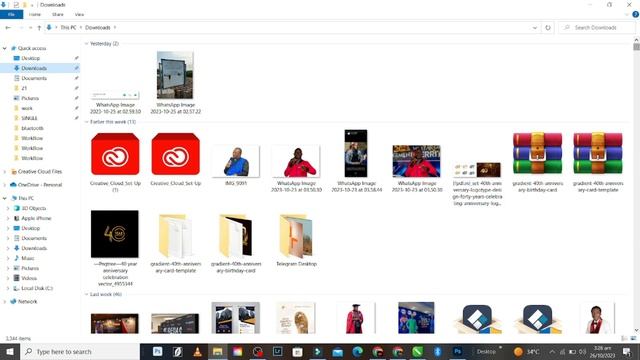640x360 pixels.
Task: Open File Explorer taskbar icon
Action: [217, 351]
